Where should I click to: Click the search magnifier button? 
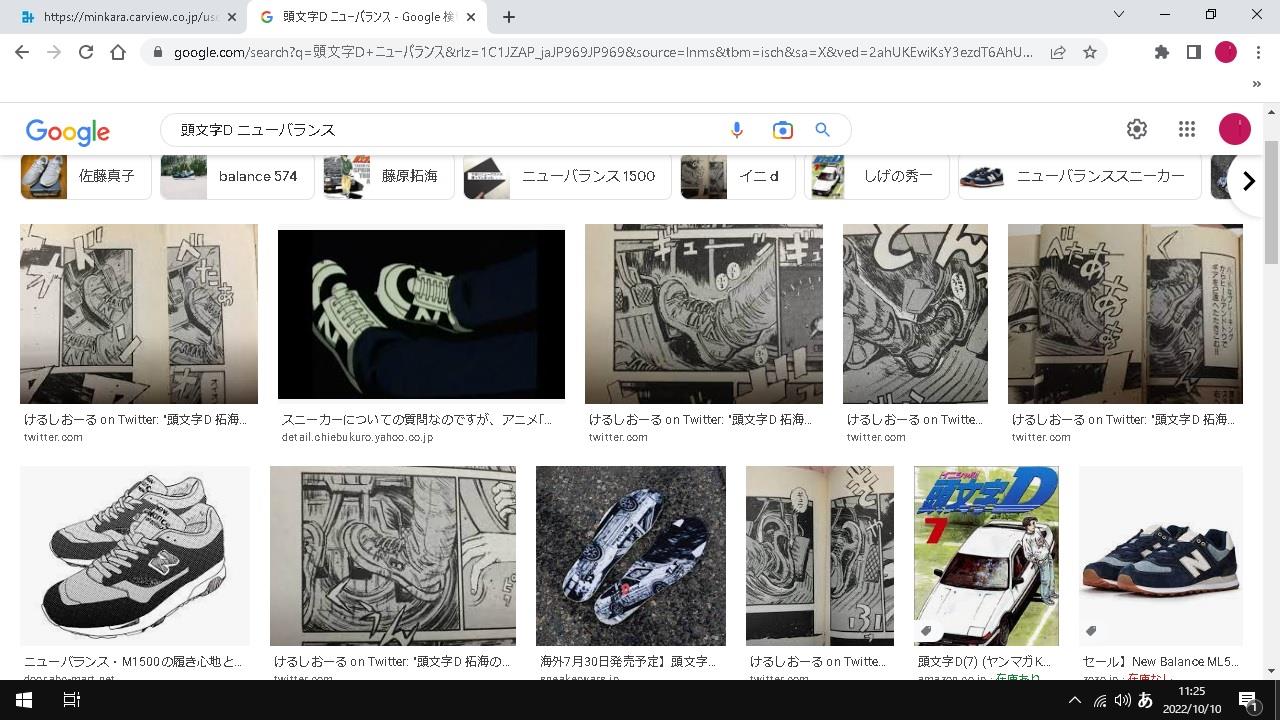click(823, 130)
